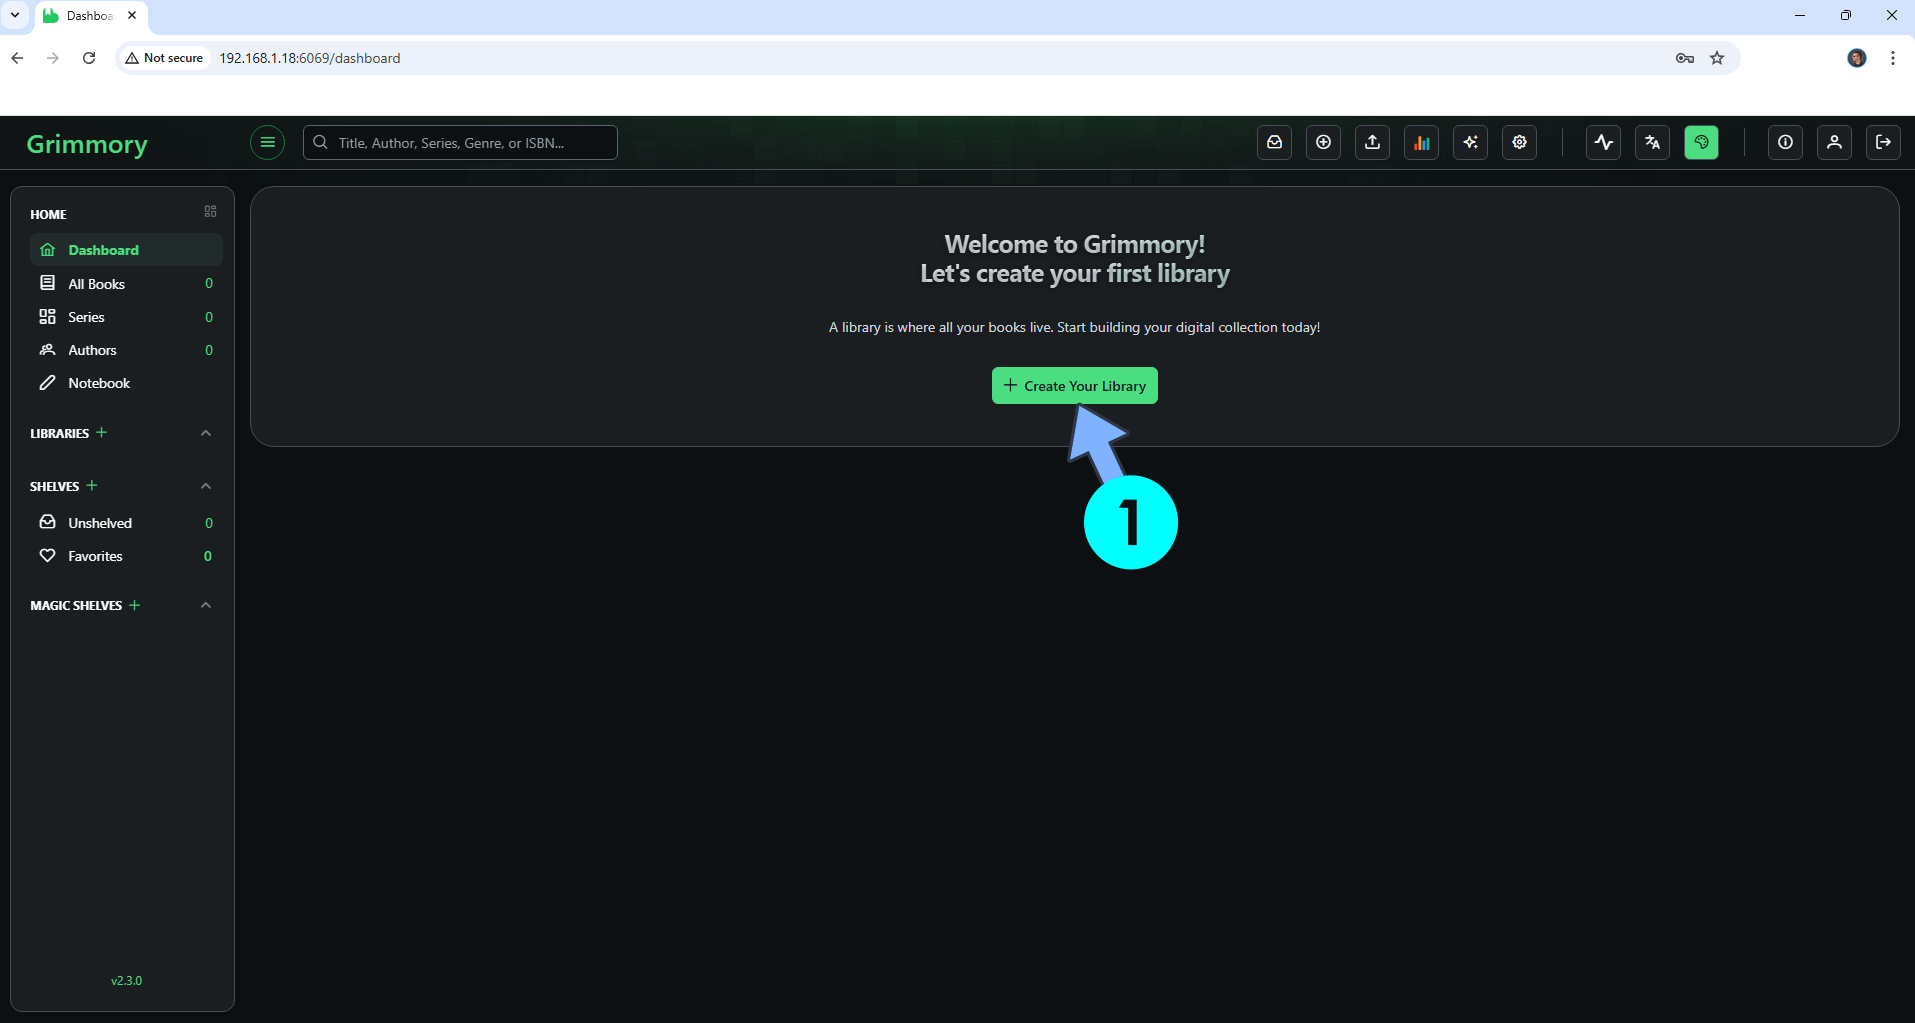Toggle the Home grid view icon
Viewport: 1915px width, 1023px height.
tap(209, 211)
